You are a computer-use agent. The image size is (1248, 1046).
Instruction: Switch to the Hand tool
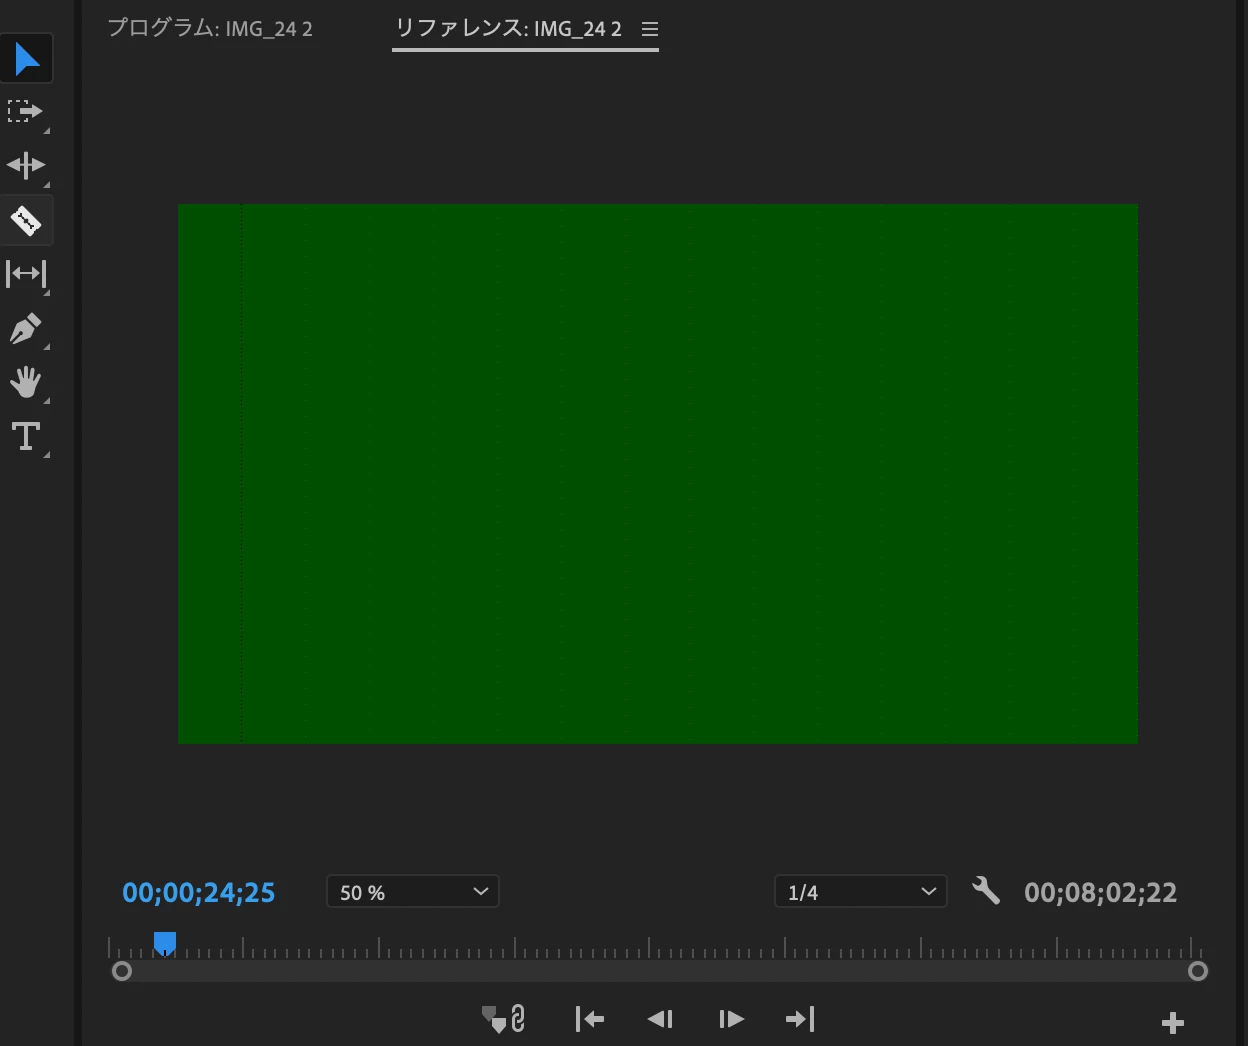tap(26, 382)
